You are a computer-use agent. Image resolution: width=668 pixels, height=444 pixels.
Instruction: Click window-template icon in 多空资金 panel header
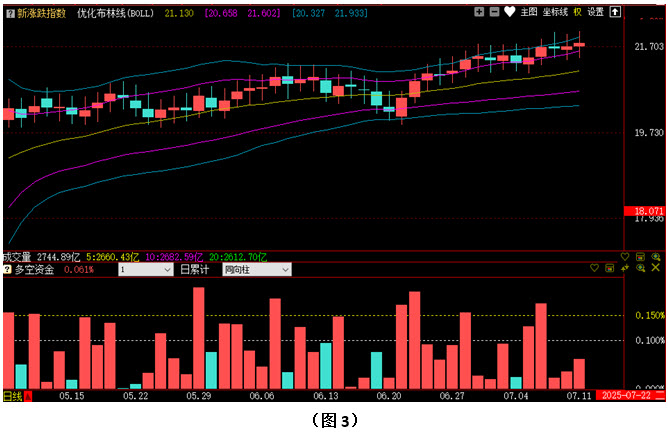coord(610,268)
